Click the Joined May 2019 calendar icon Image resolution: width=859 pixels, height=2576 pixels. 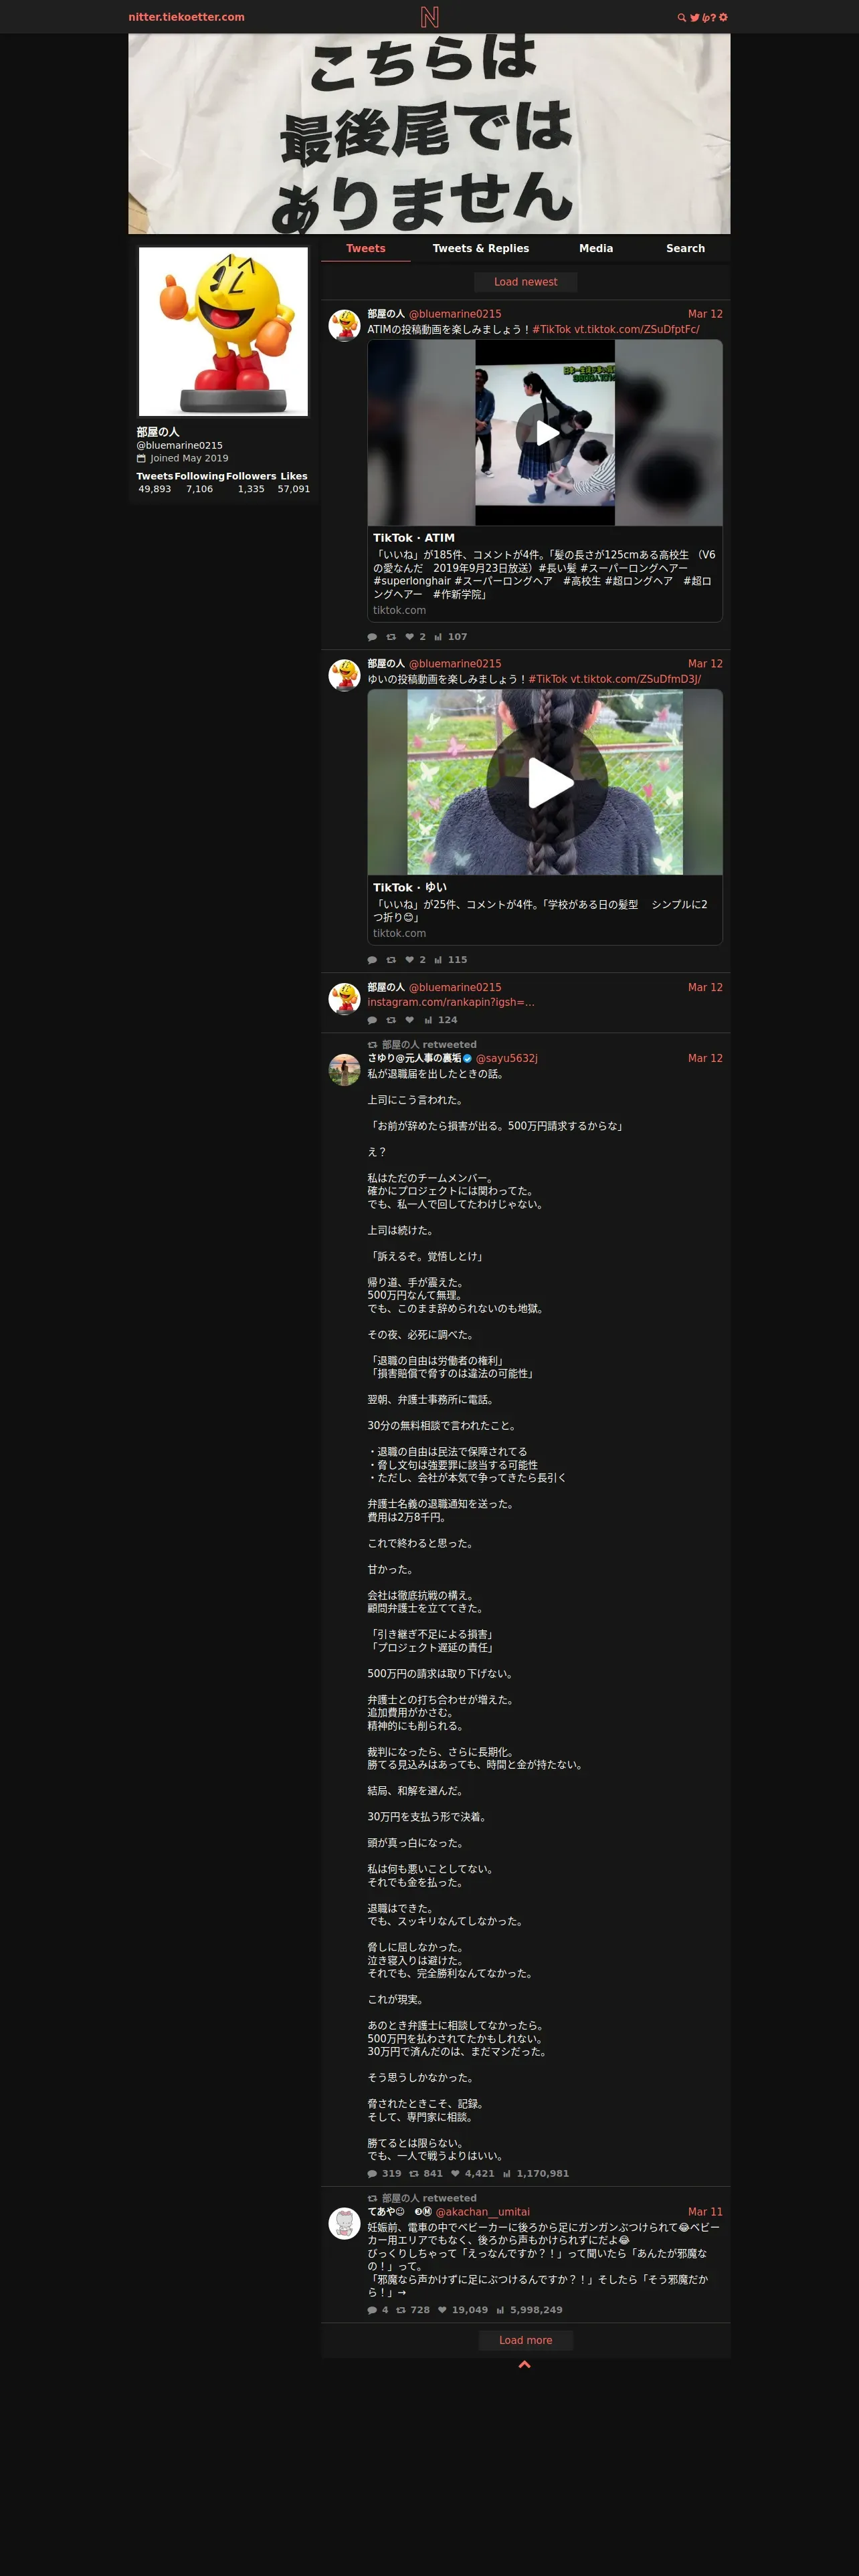pos(141,458)
